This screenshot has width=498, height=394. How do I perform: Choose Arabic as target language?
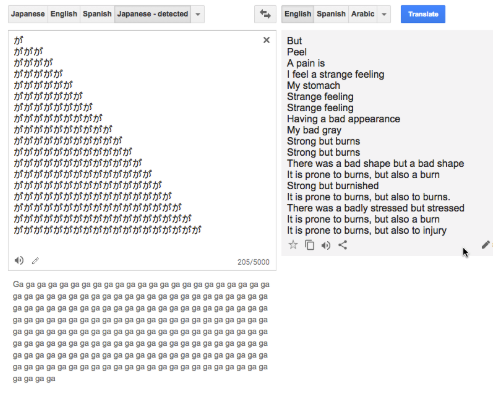point(363,14)
